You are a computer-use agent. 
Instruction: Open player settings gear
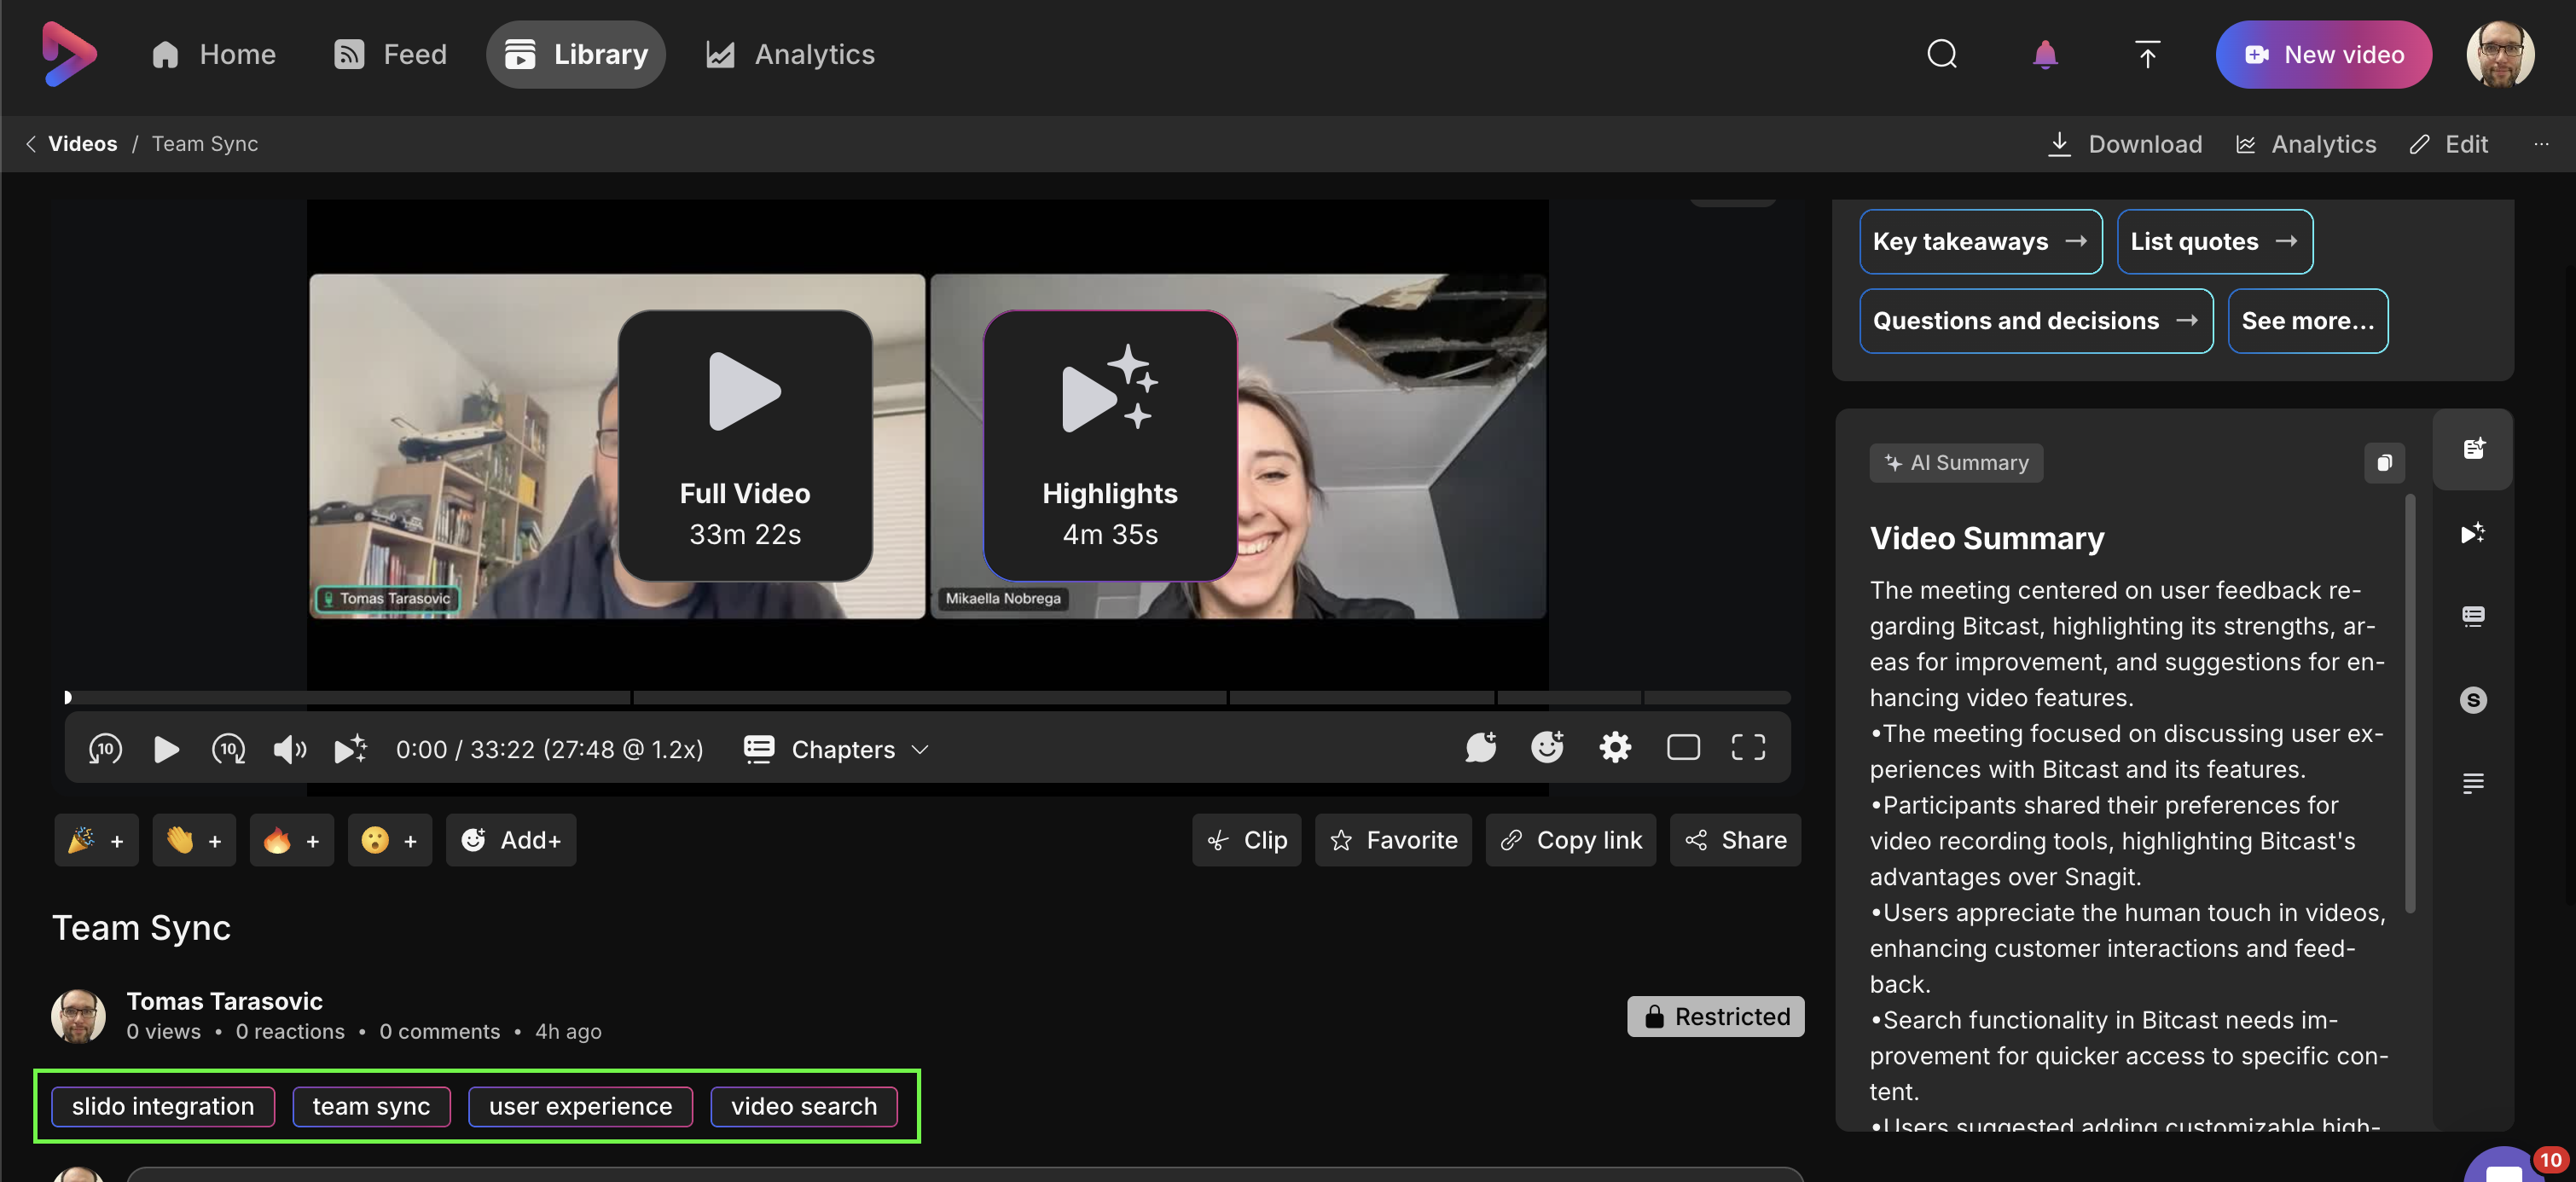point(1615,747)
